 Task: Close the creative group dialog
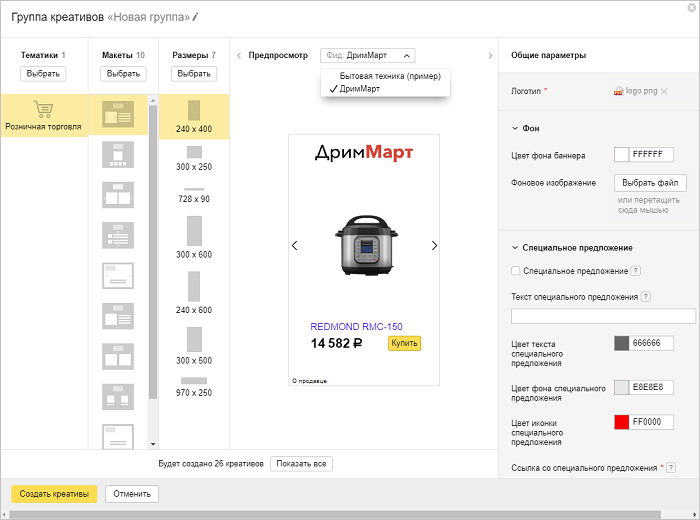pyautogui.click(x=692, y=7)
